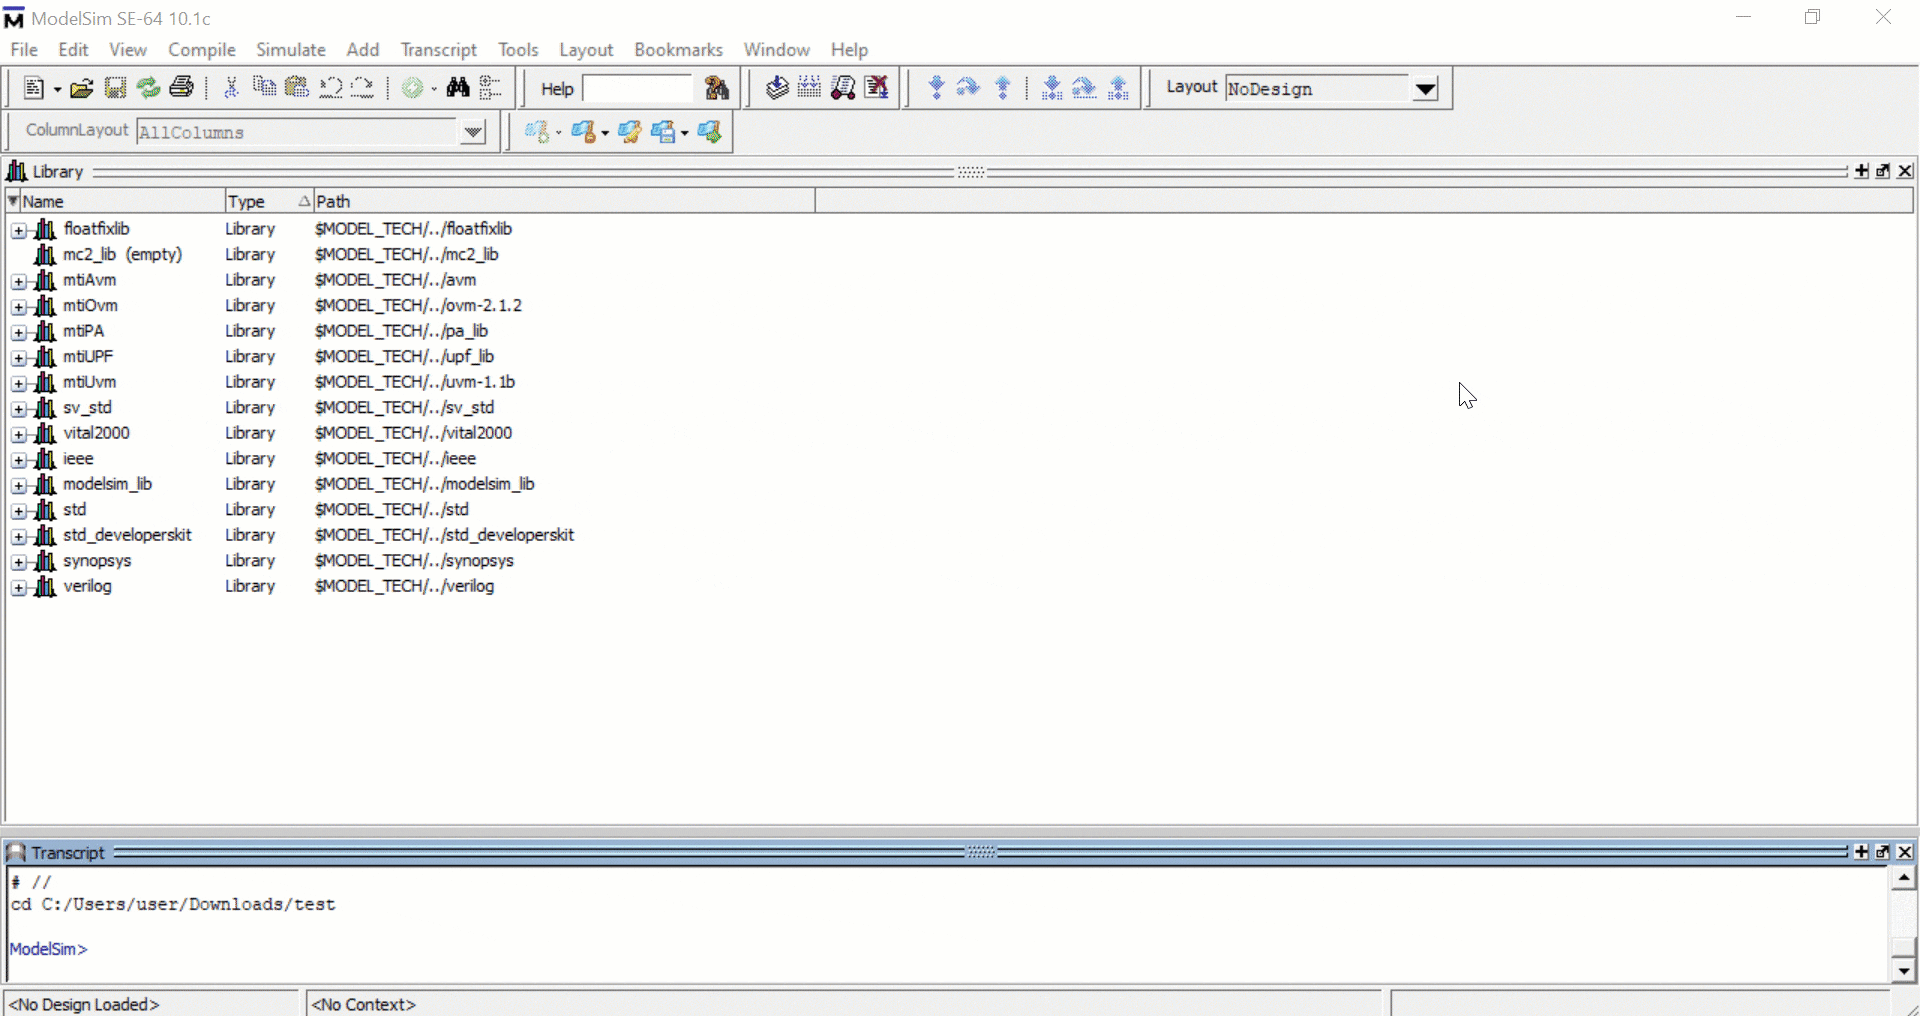Click the Find binoculars icon

[458, 88]
